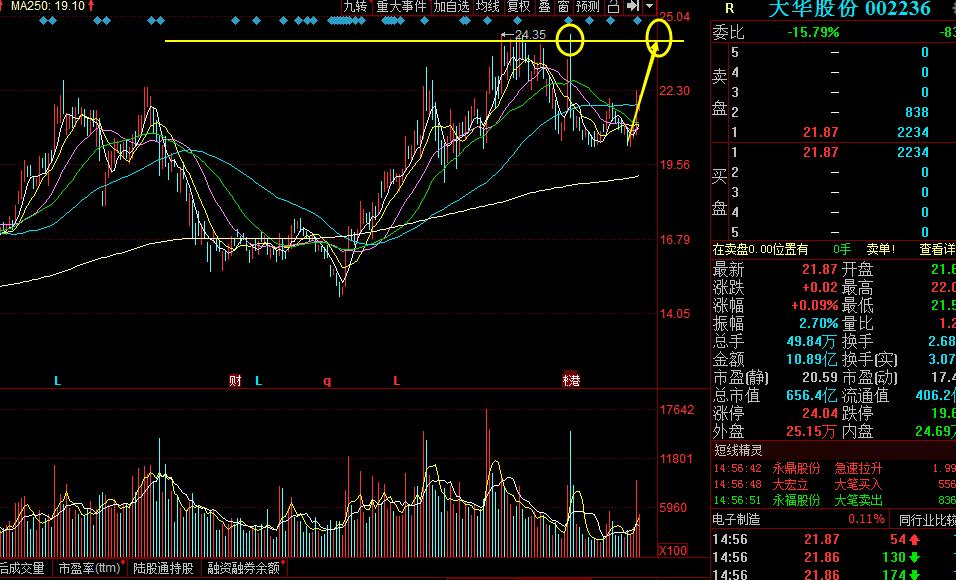Switch to the 市盈率(ttm) indicator tab
The height and width of the screenshot is (580, 956).
tap(89, 568)
